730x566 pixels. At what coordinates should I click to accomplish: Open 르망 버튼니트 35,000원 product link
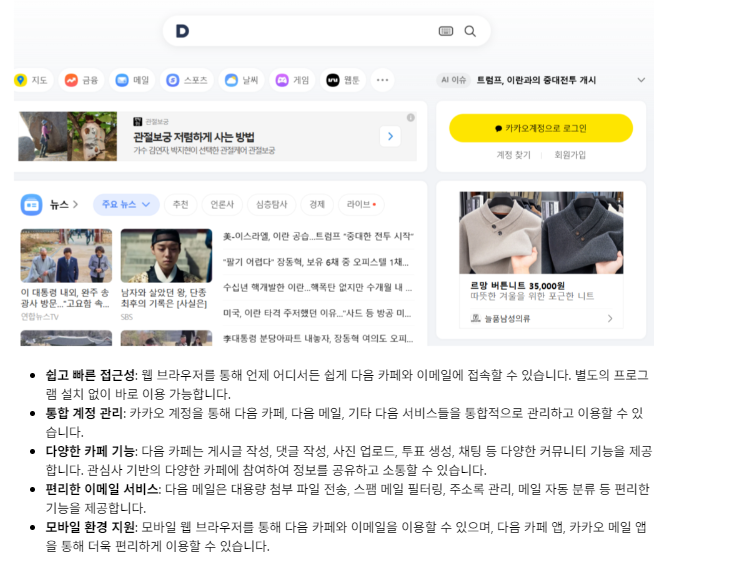click(x=517, y=286)
